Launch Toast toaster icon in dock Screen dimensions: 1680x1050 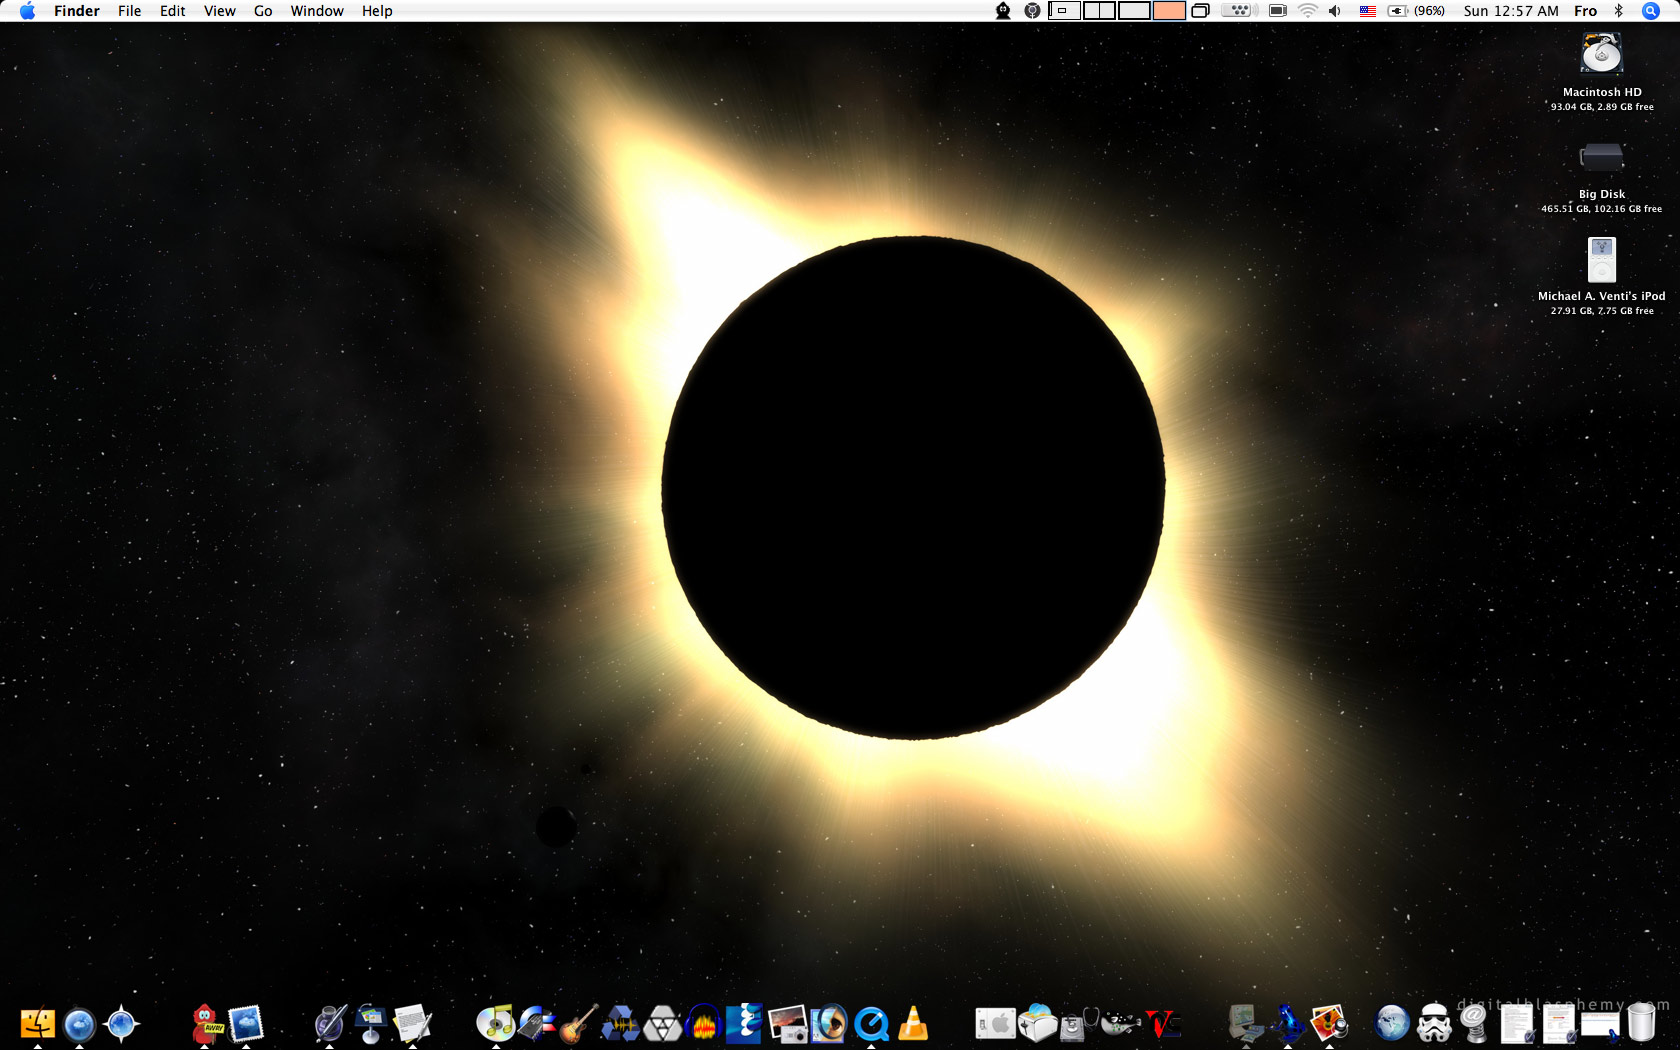pos(1038,1024)
